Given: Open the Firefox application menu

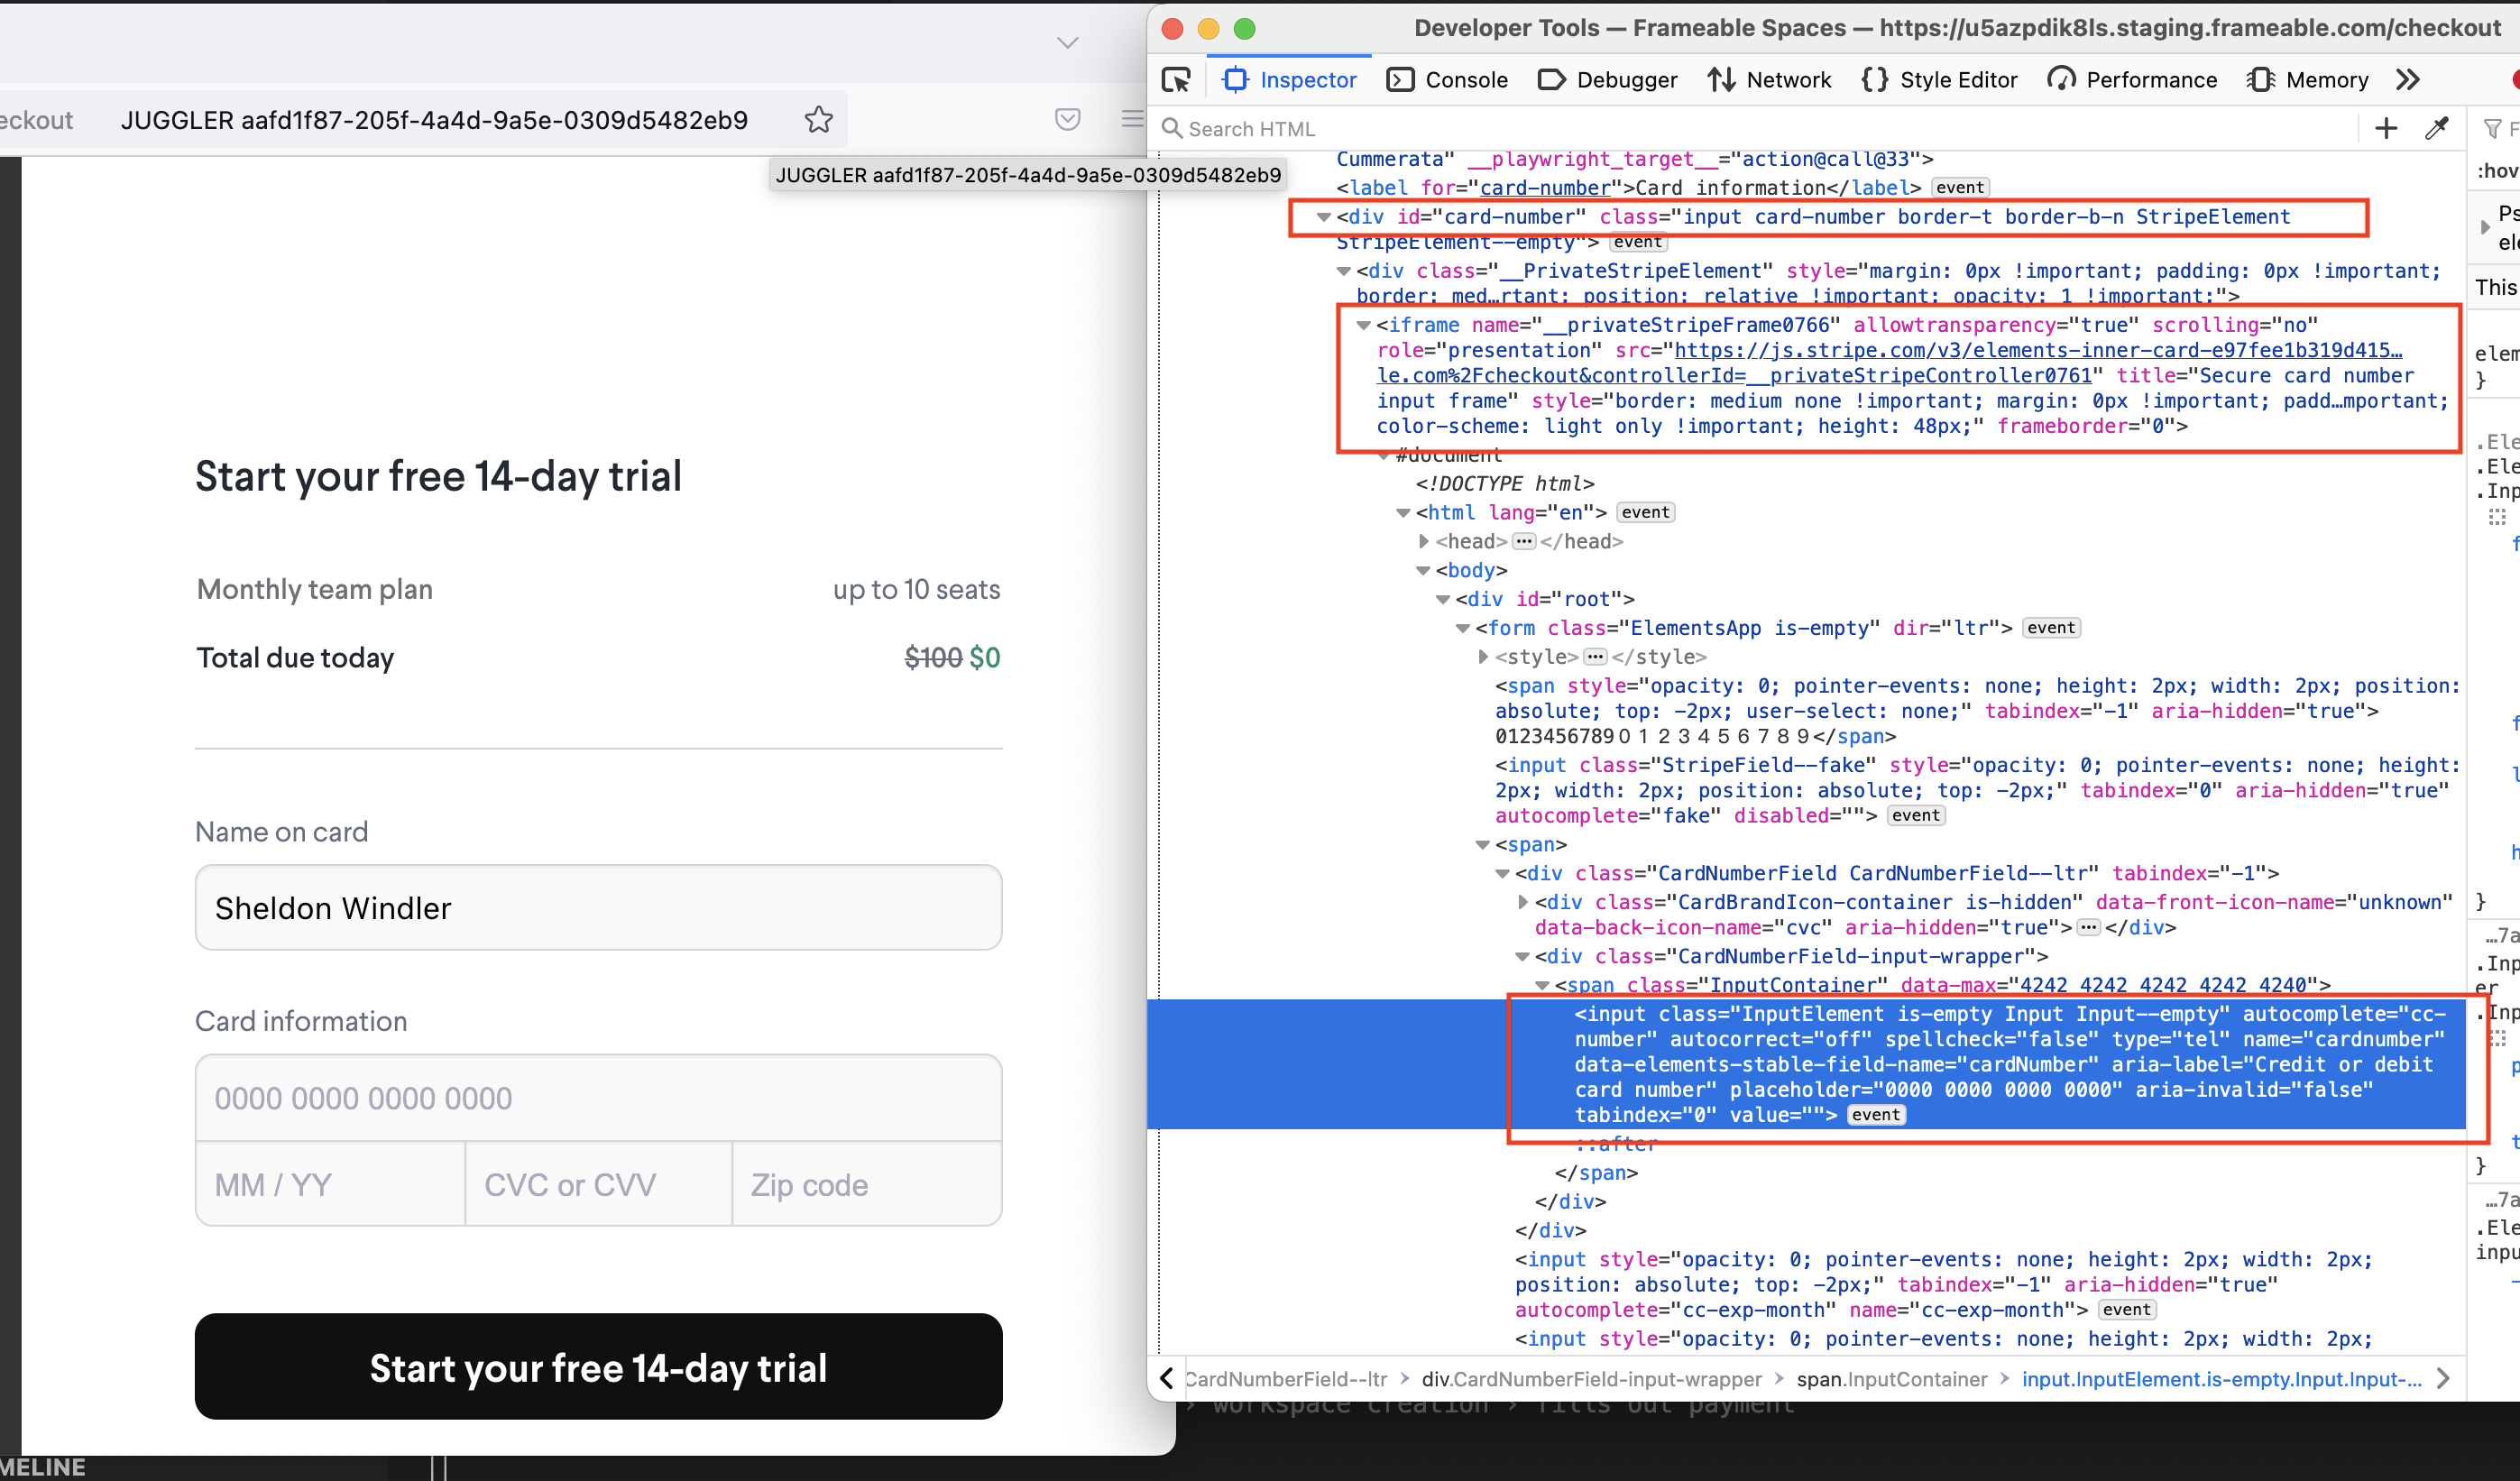Looking at the screenshot, I should click(1131, 118).
